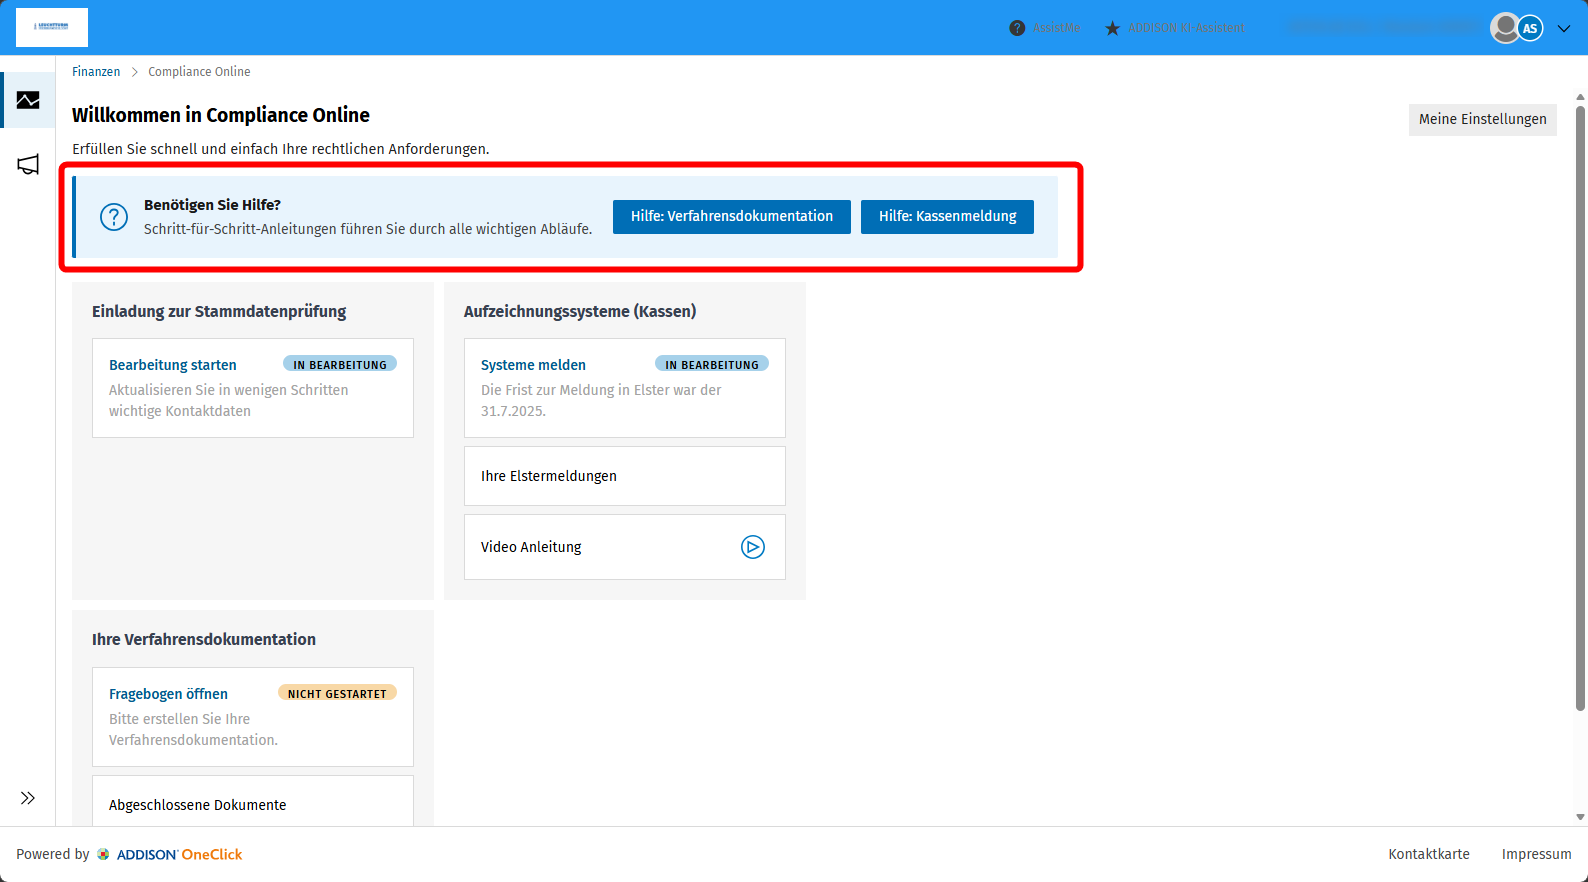Click the ADDISON OneClick logo in footer
Image resolution: width=1588 pixels, height=882 pixels.
pos(170,854)
